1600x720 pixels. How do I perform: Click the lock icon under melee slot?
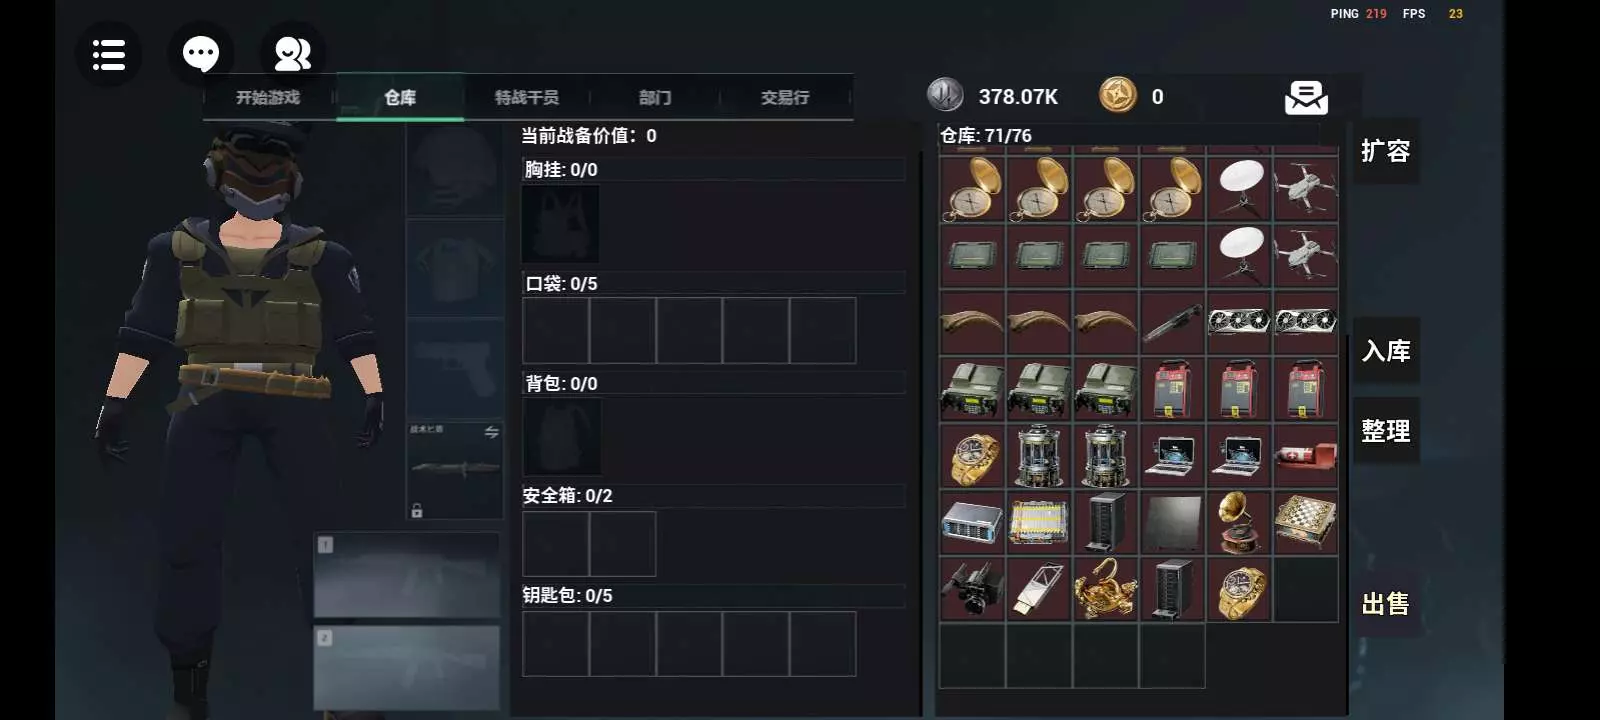tap(417, 511)
